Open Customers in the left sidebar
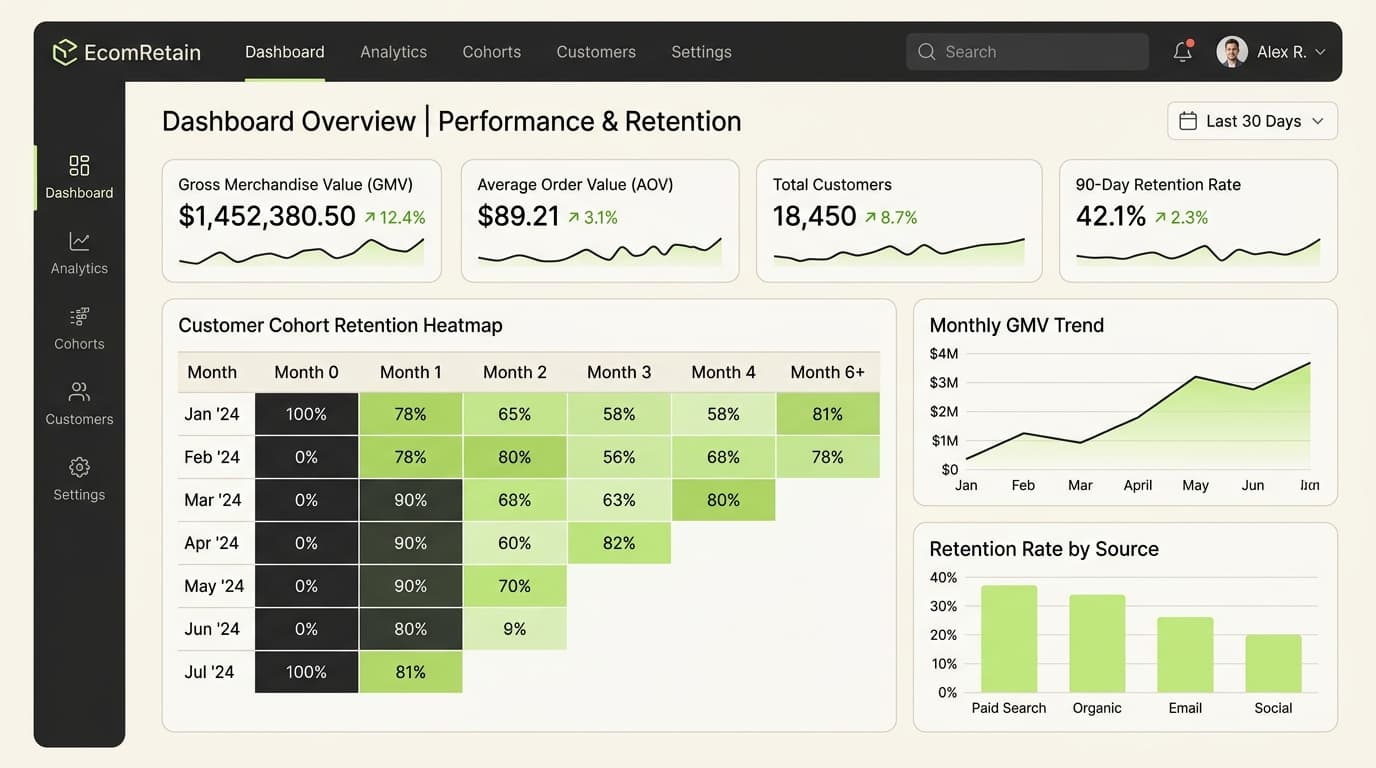Image resolution: width=1376 pixels, height=768 pixels. pyautogui.click(x=79, y=404)
